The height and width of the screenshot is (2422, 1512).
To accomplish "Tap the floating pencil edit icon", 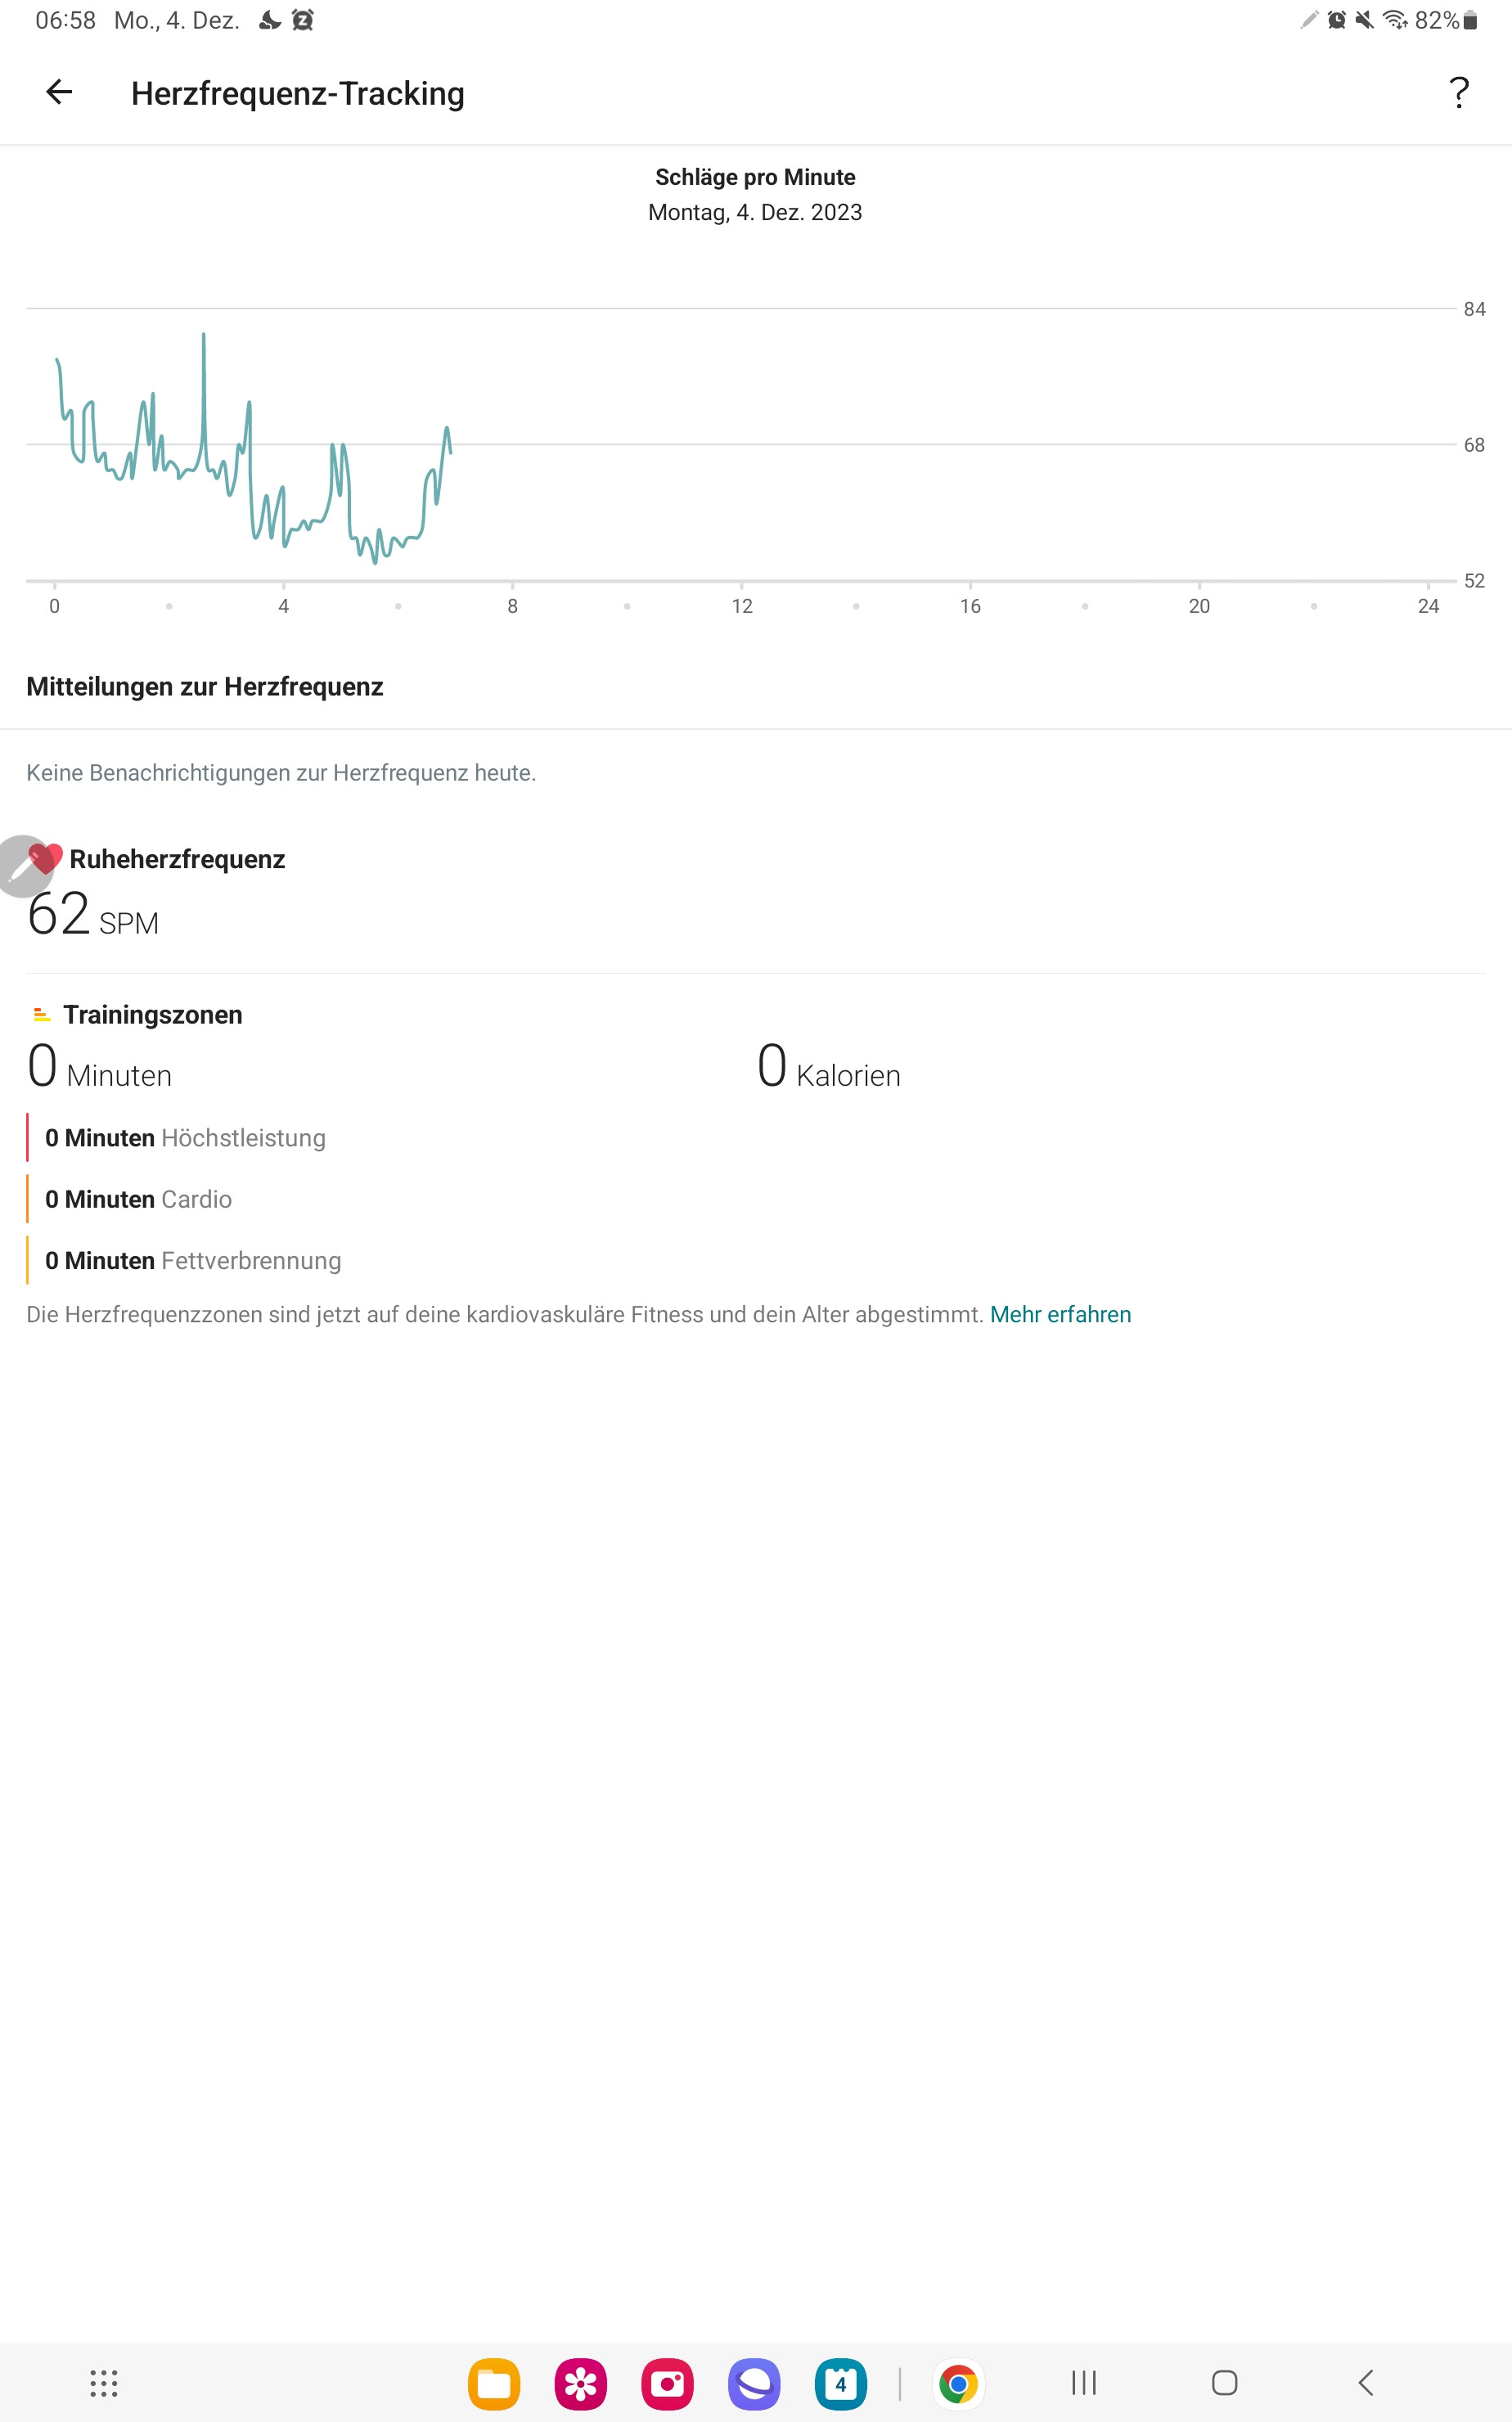I will (22, 866).
